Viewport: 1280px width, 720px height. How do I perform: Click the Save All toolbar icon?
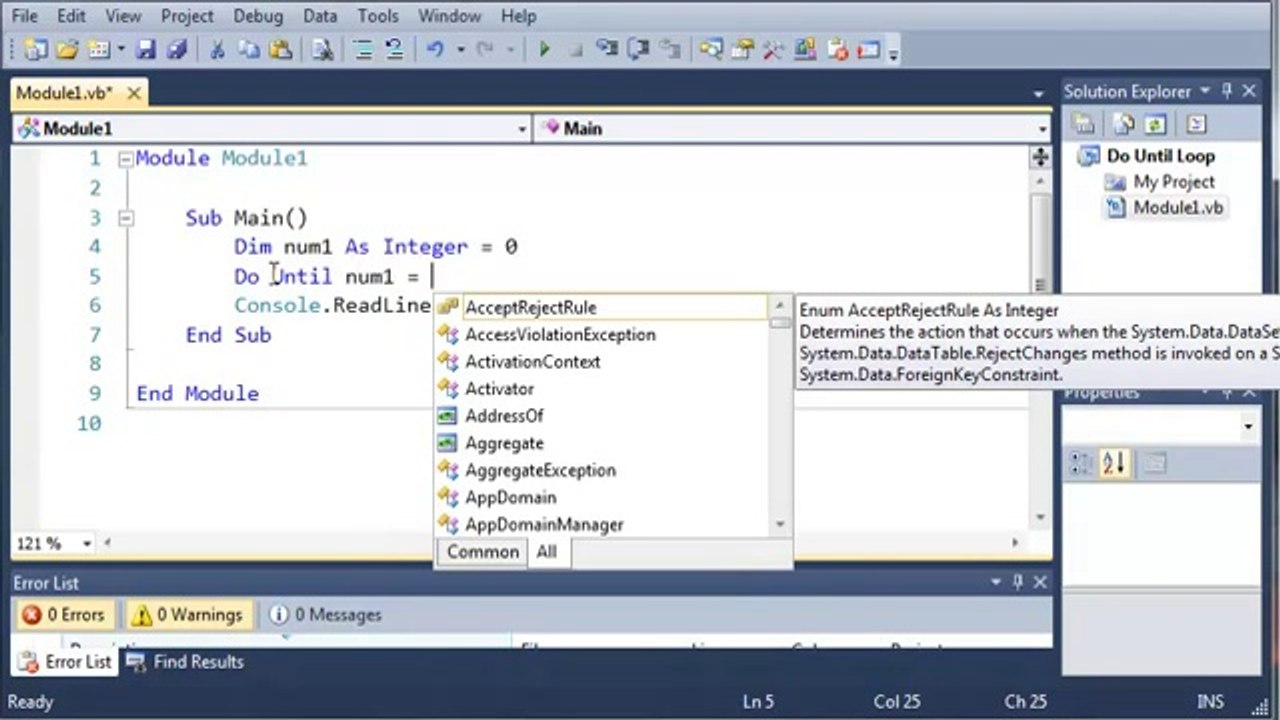pyautogui.click(x=177, y=49)
